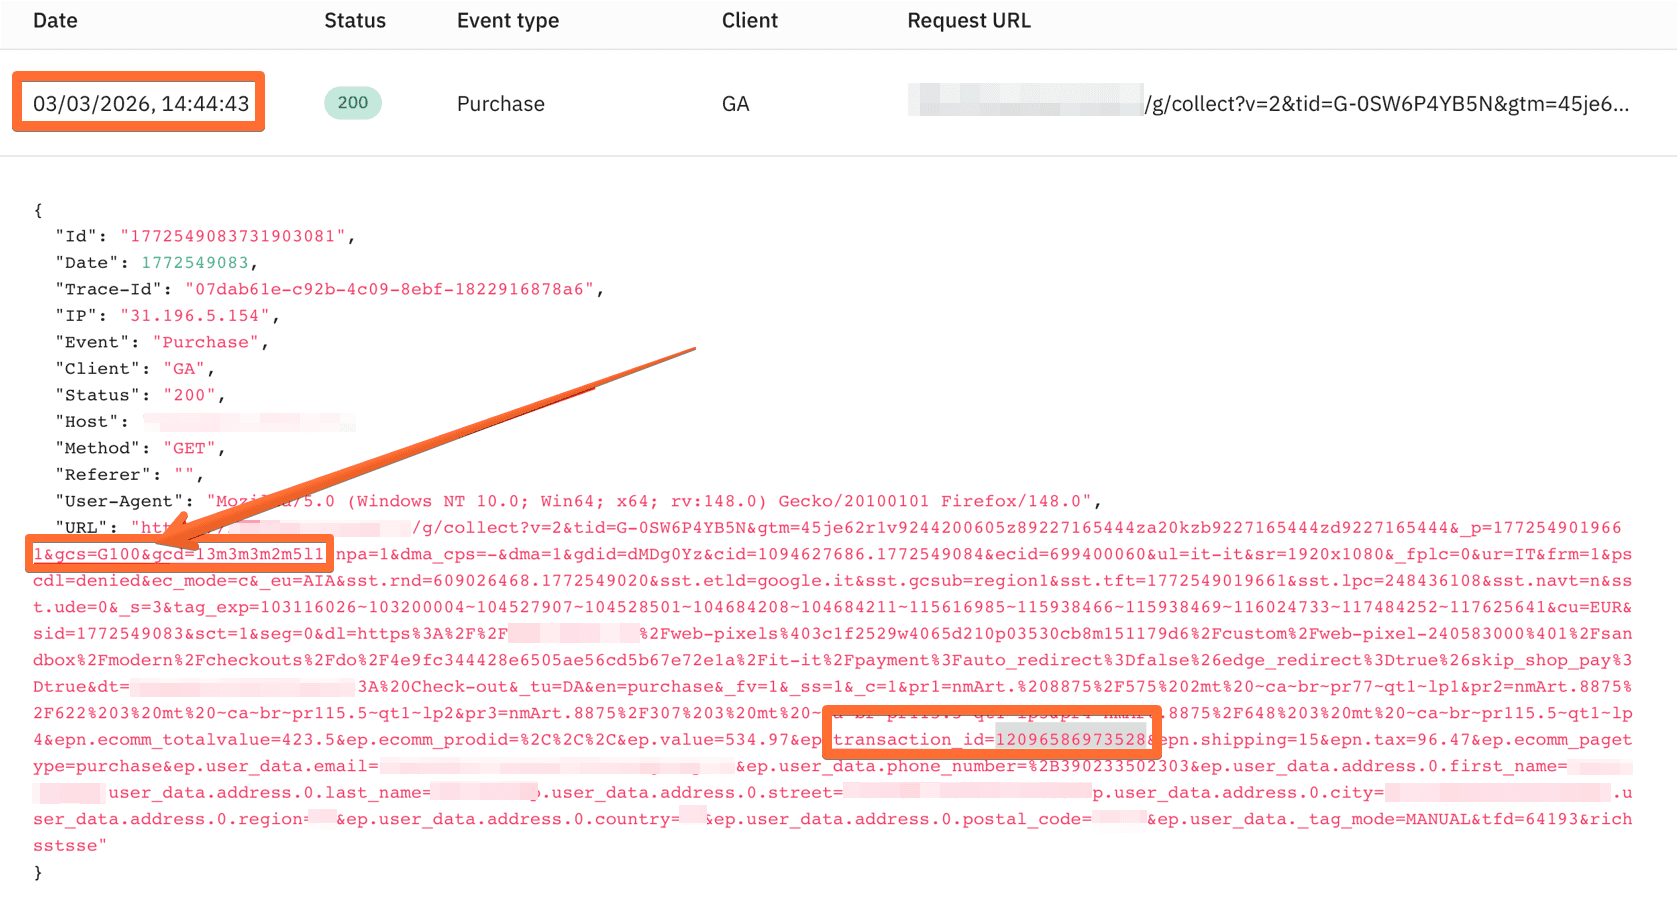Click the Date column header

[x=55, y=20]
